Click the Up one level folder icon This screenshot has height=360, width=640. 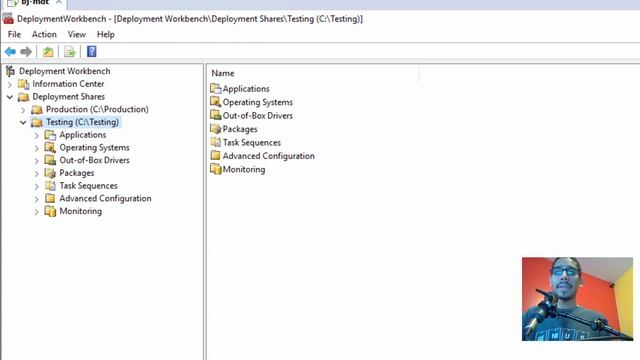click(48, 52)
